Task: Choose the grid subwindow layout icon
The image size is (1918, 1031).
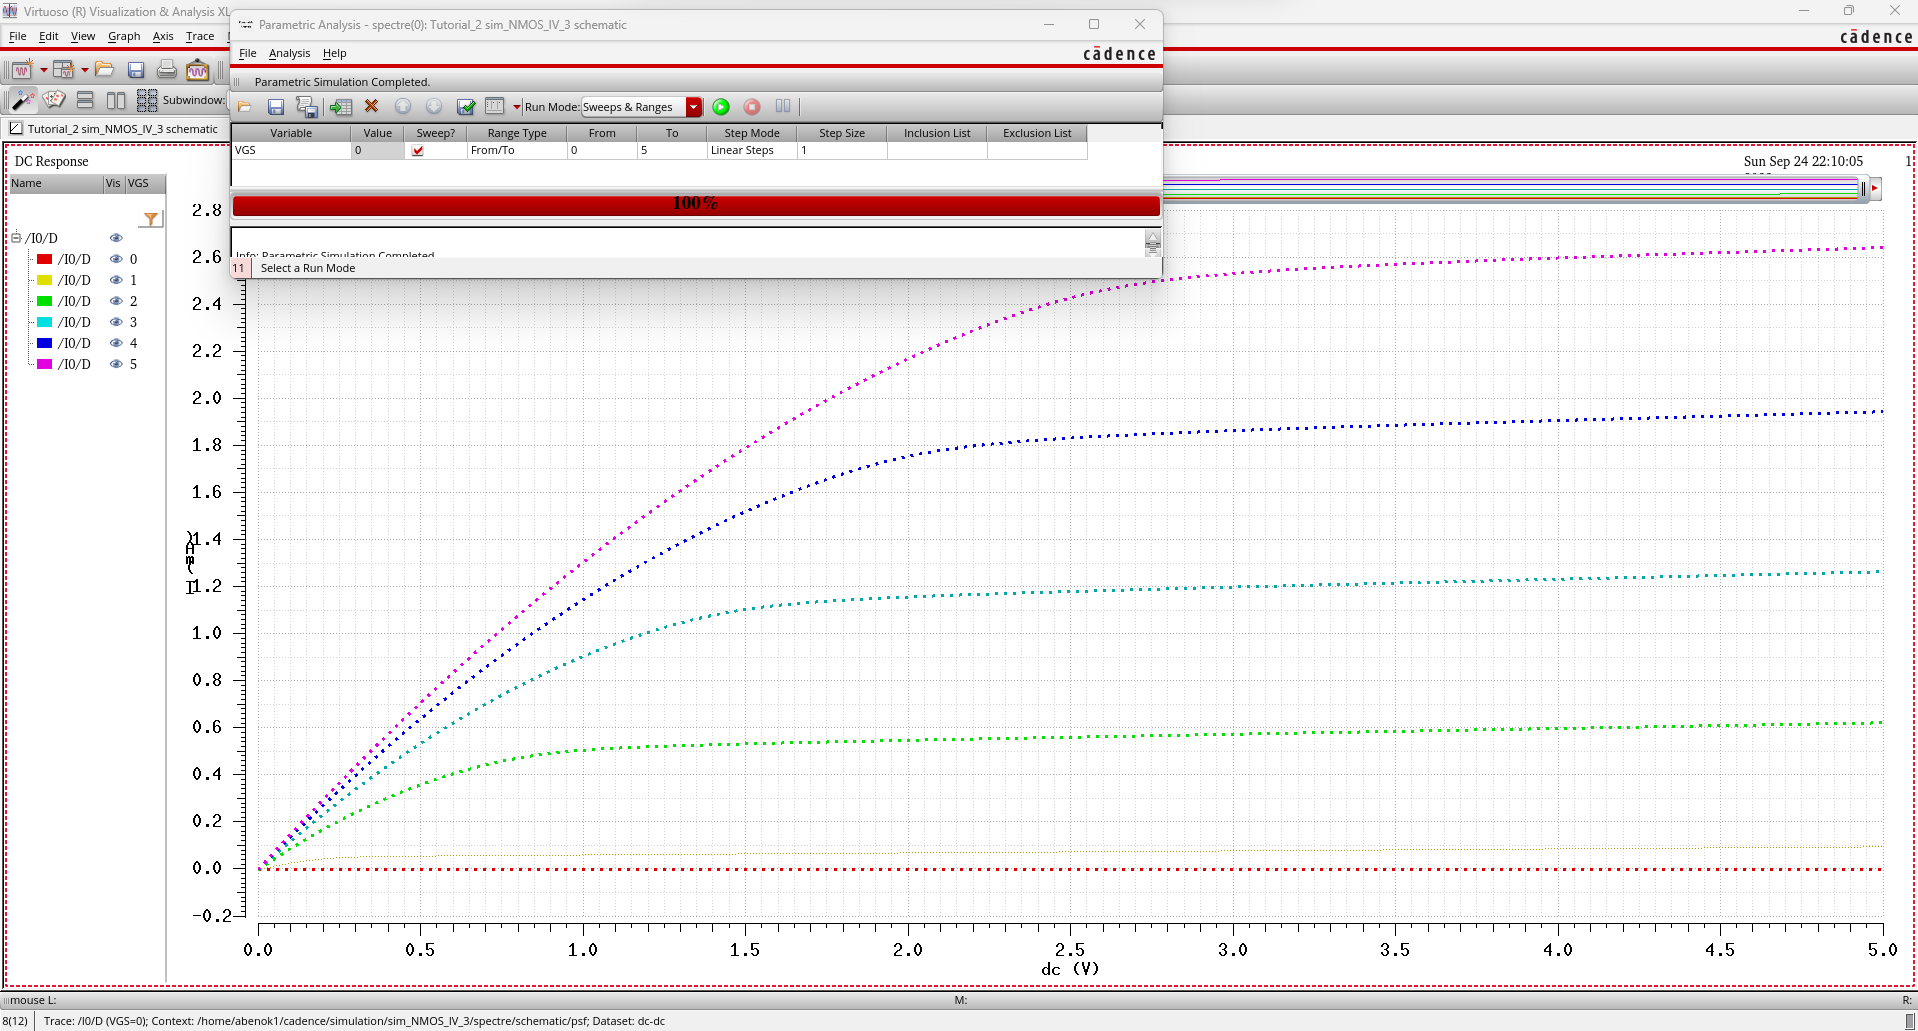Action: coord(147,100)
